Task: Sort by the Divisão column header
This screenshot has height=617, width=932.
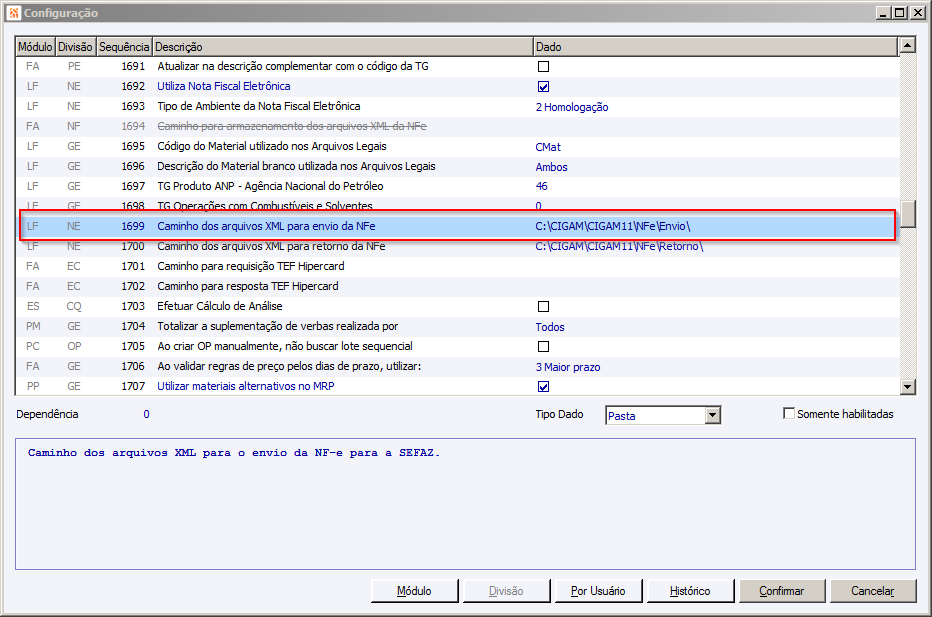Action: (x=75, y=46)
